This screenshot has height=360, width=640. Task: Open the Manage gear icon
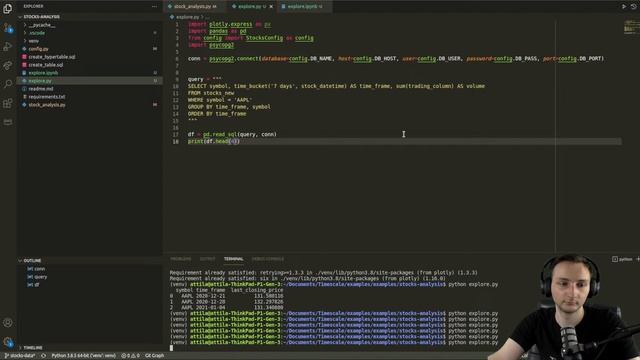7,342
